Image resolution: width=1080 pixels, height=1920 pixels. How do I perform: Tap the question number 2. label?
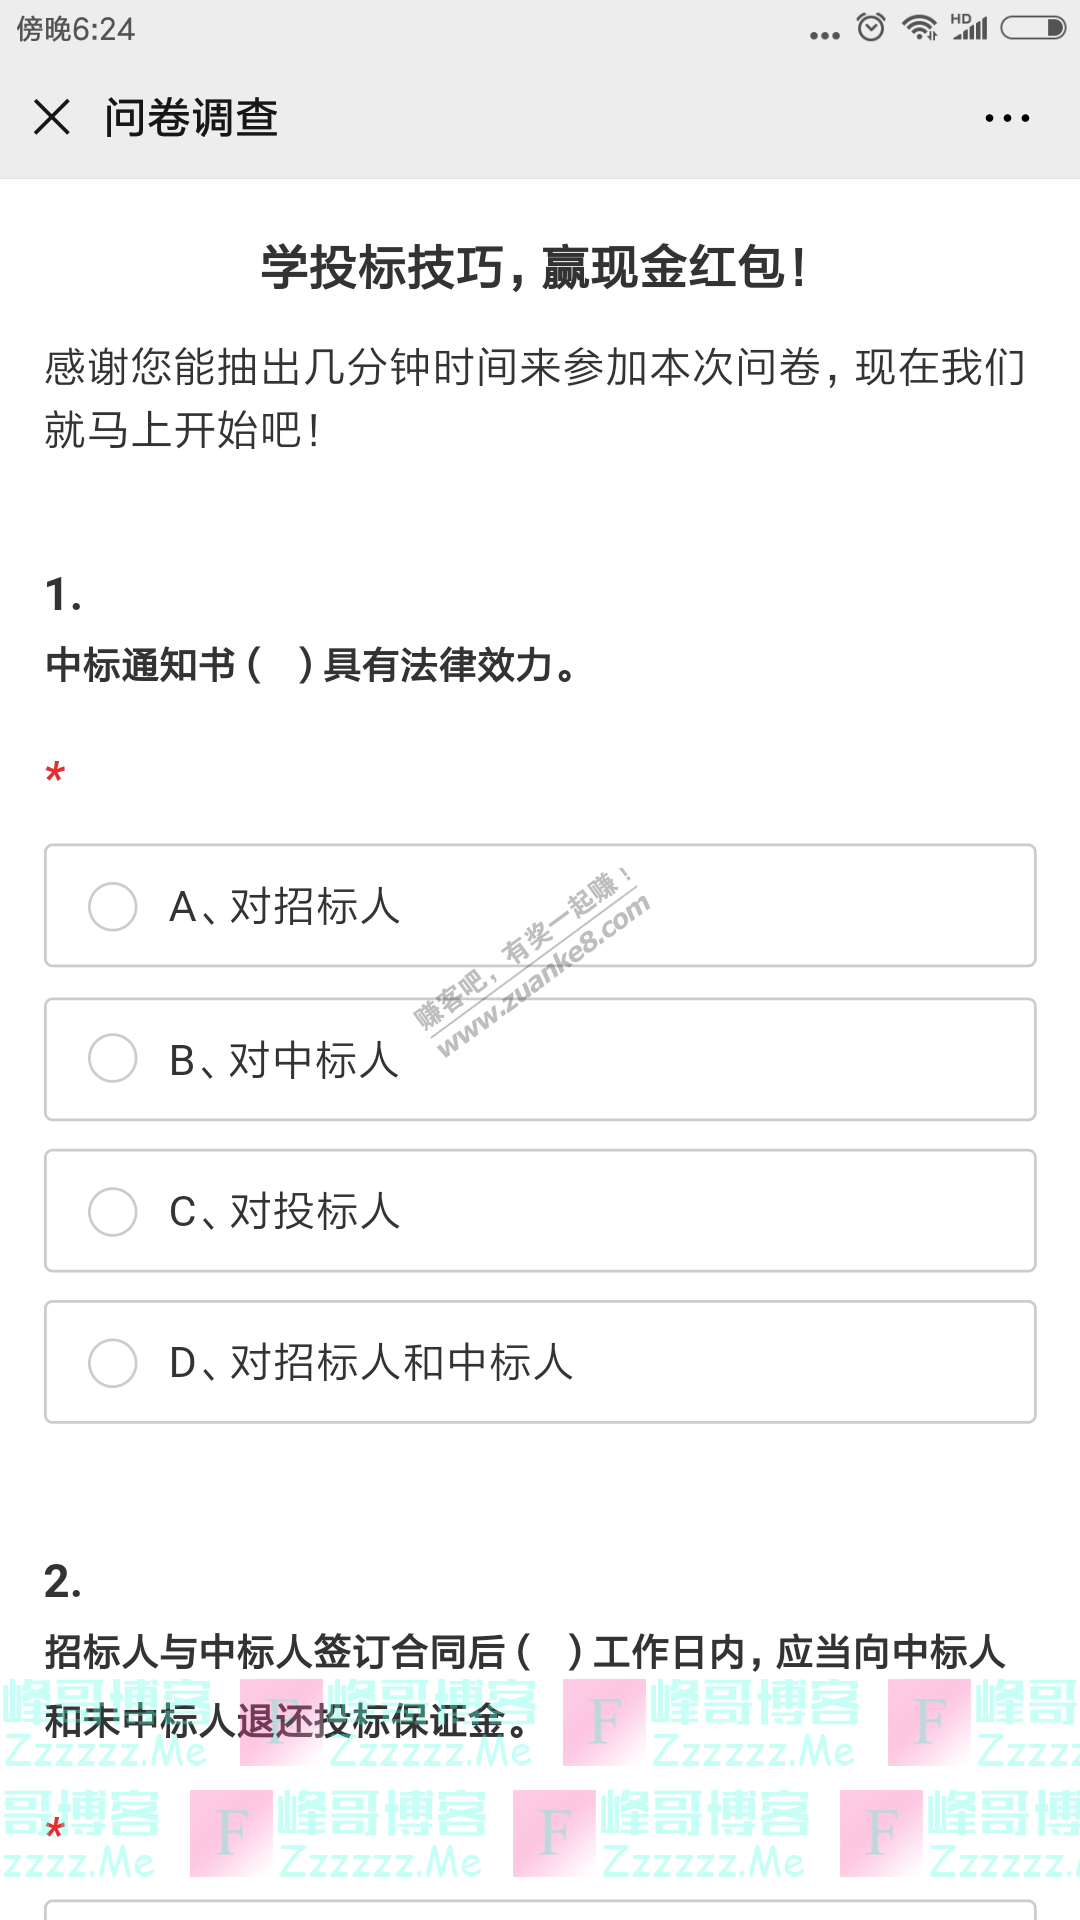63,1581
